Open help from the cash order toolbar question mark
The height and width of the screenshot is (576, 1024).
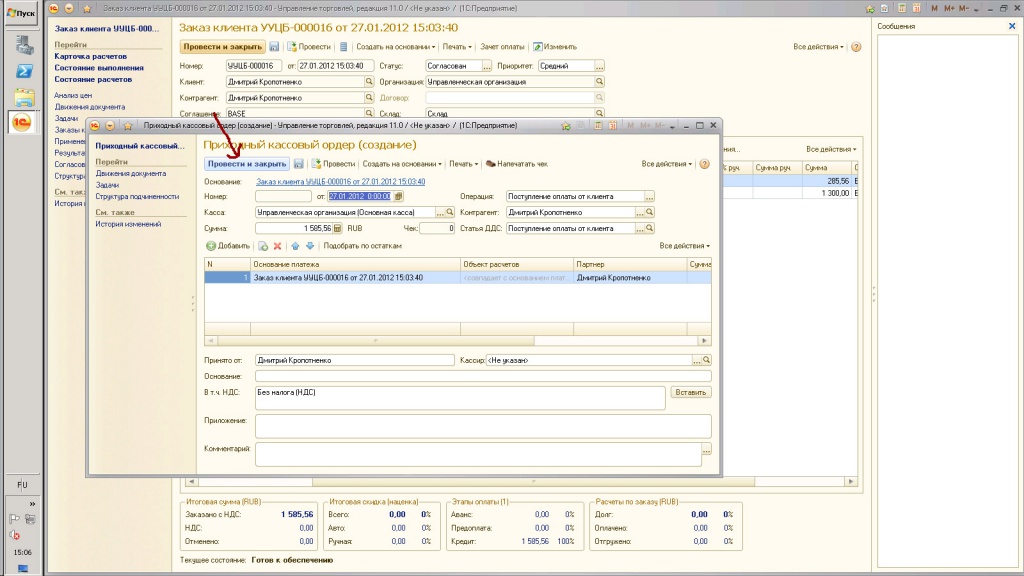click(x=705, y=164)
